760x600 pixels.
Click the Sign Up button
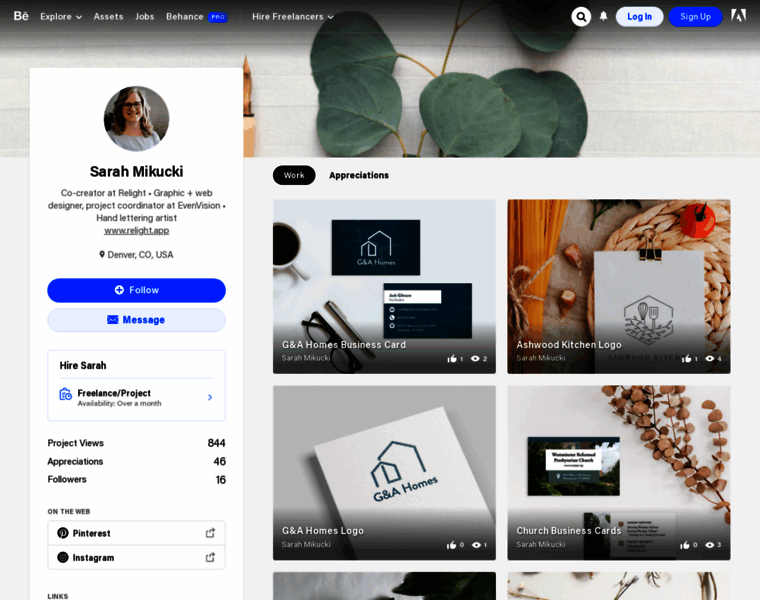[x=696, y=16]
